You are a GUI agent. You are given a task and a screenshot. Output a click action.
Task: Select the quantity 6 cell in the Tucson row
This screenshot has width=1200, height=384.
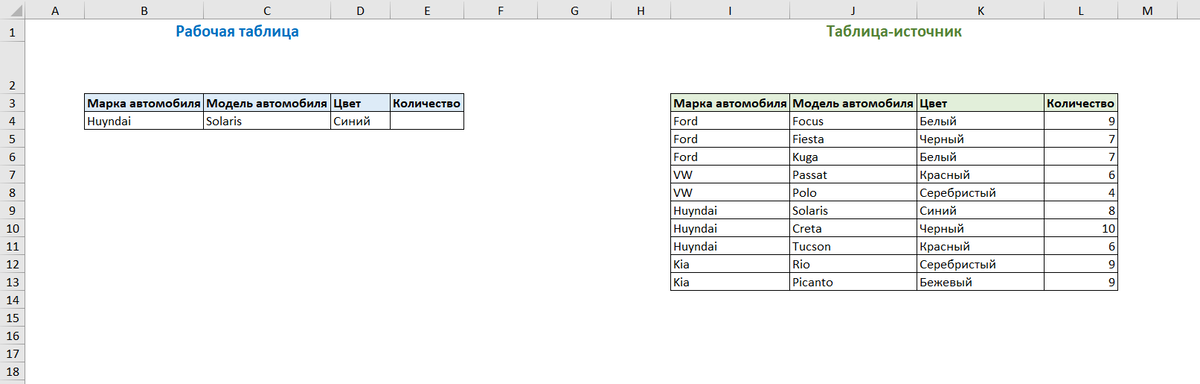tap(1080, 247)
